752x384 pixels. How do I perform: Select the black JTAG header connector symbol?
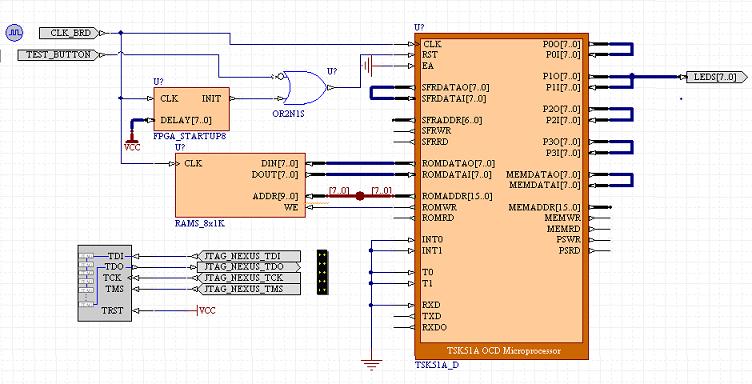click(323, 272)
